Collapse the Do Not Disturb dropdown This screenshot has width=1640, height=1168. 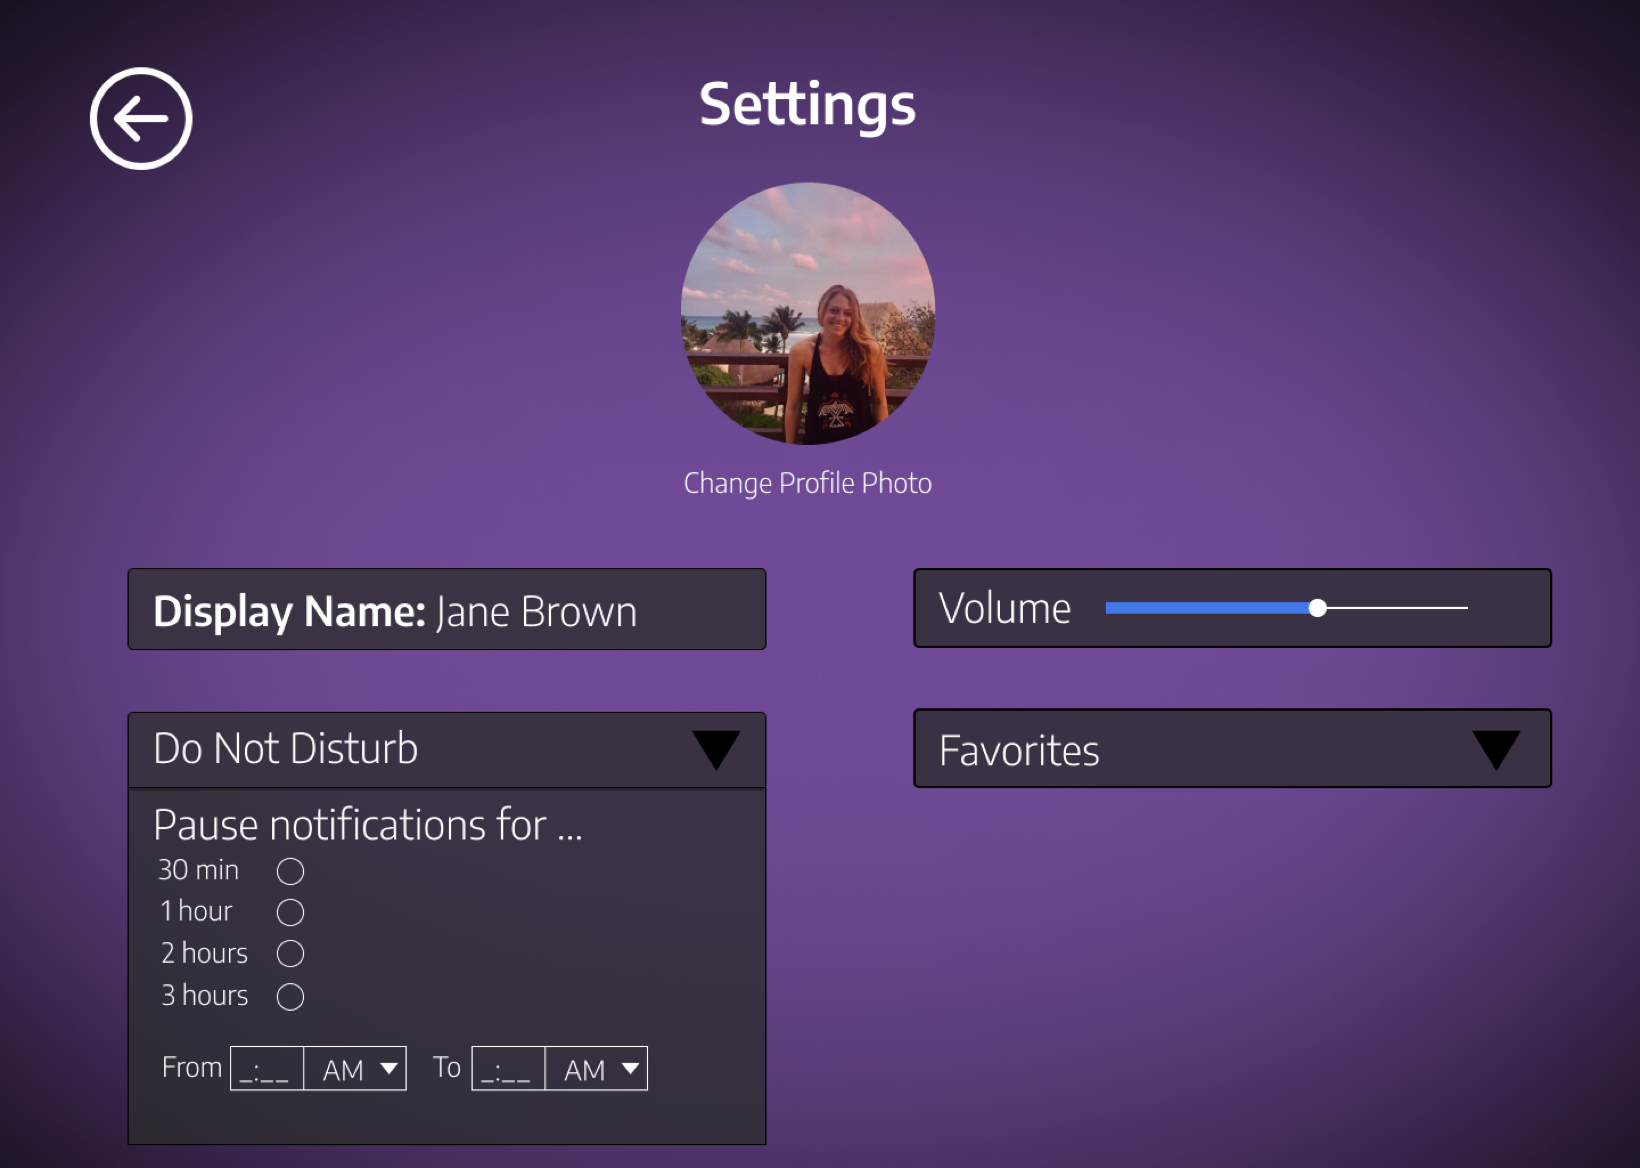pos(716,750)
